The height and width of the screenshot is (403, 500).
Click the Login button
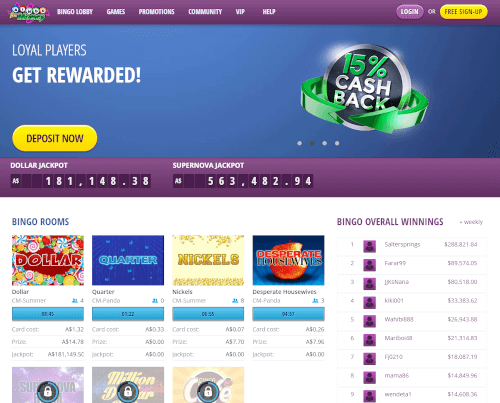coord(409,12)
